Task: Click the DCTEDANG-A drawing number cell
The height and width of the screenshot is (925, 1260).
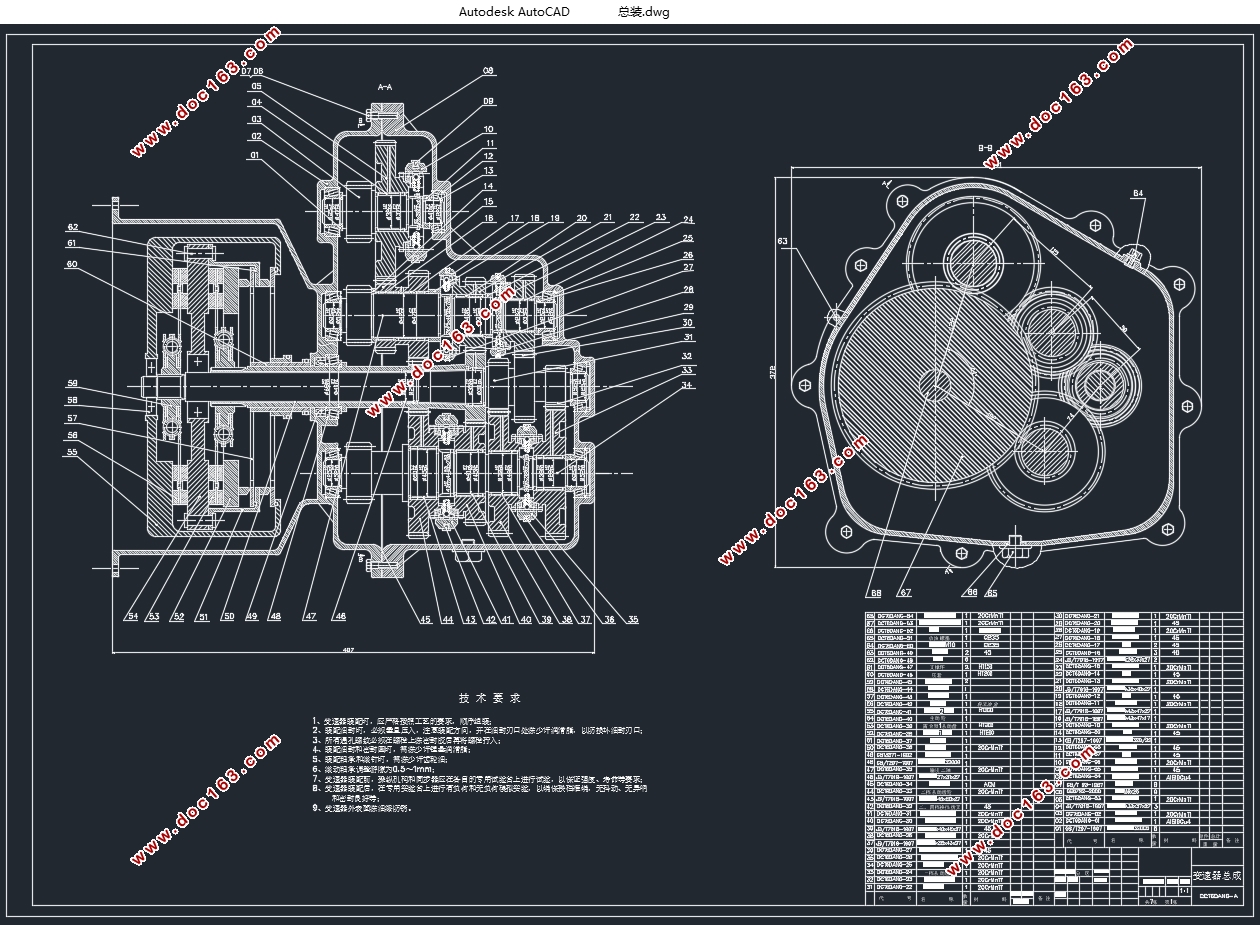Action: tap(1218, 896)
